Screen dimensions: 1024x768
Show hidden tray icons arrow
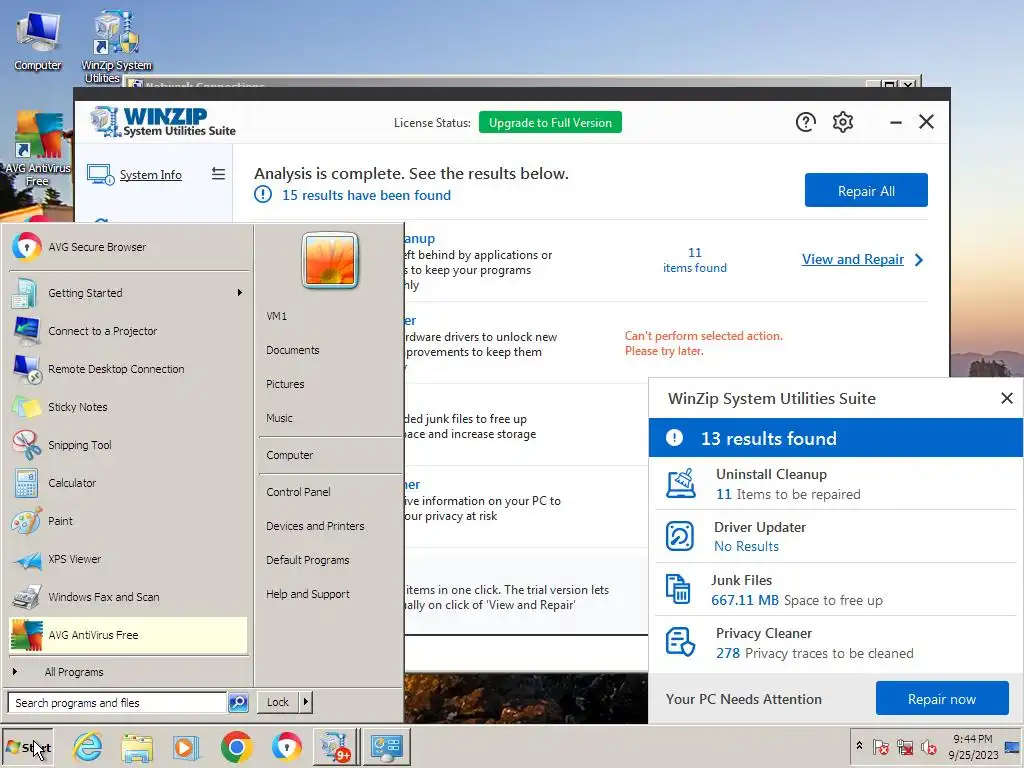click(859, 746)
